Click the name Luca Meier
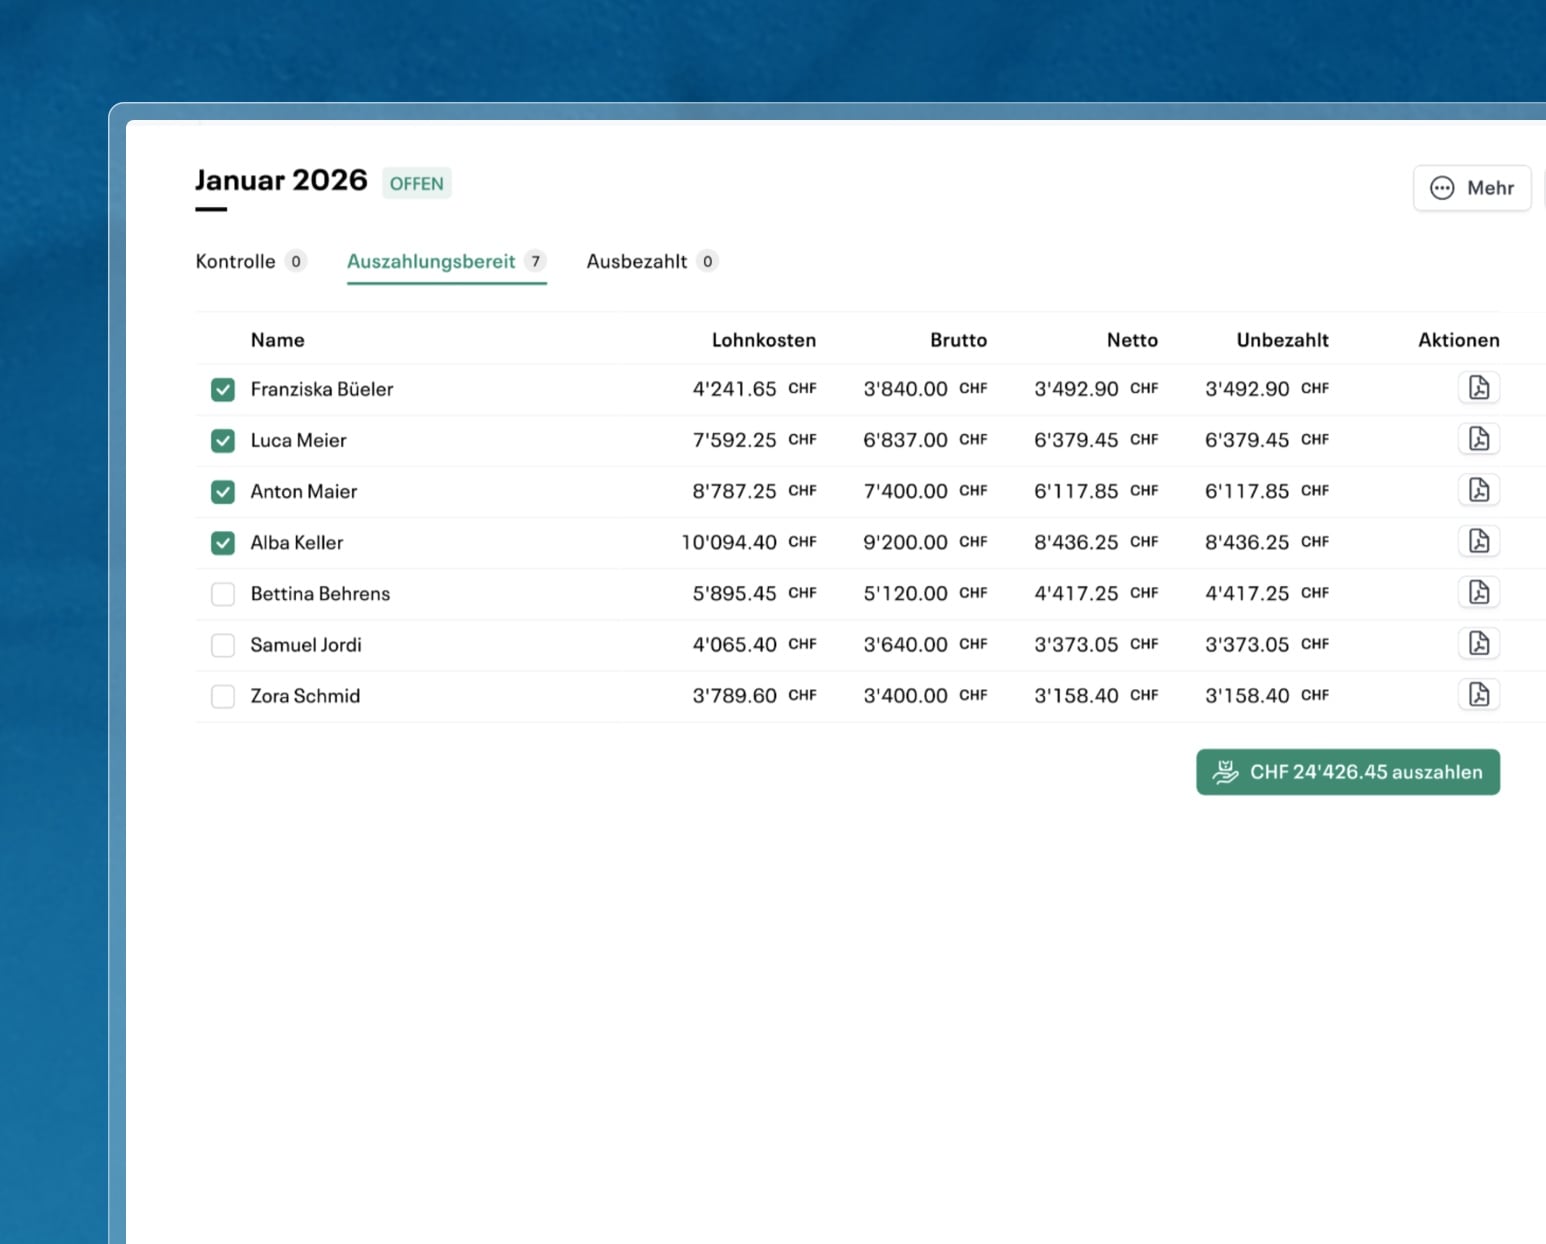 point(298,440)
